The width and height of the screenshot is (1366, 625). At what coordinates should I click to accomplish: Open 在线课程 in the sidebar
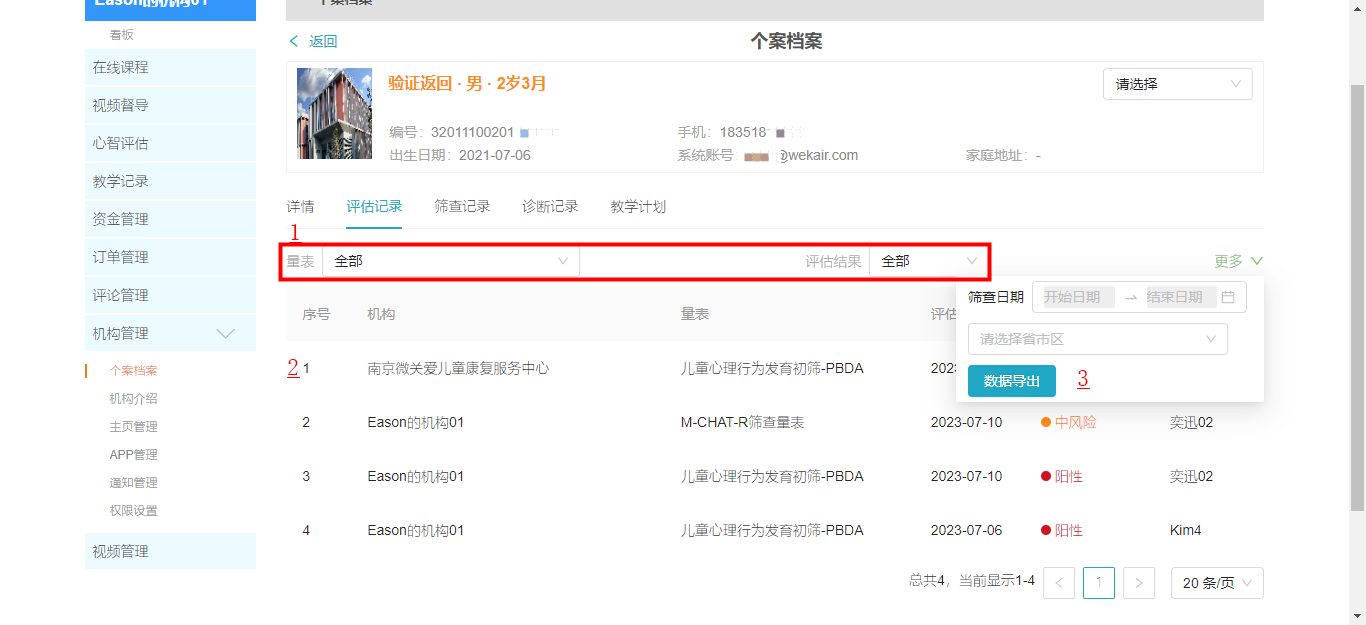pyautogui.click(x=170, y=67)
